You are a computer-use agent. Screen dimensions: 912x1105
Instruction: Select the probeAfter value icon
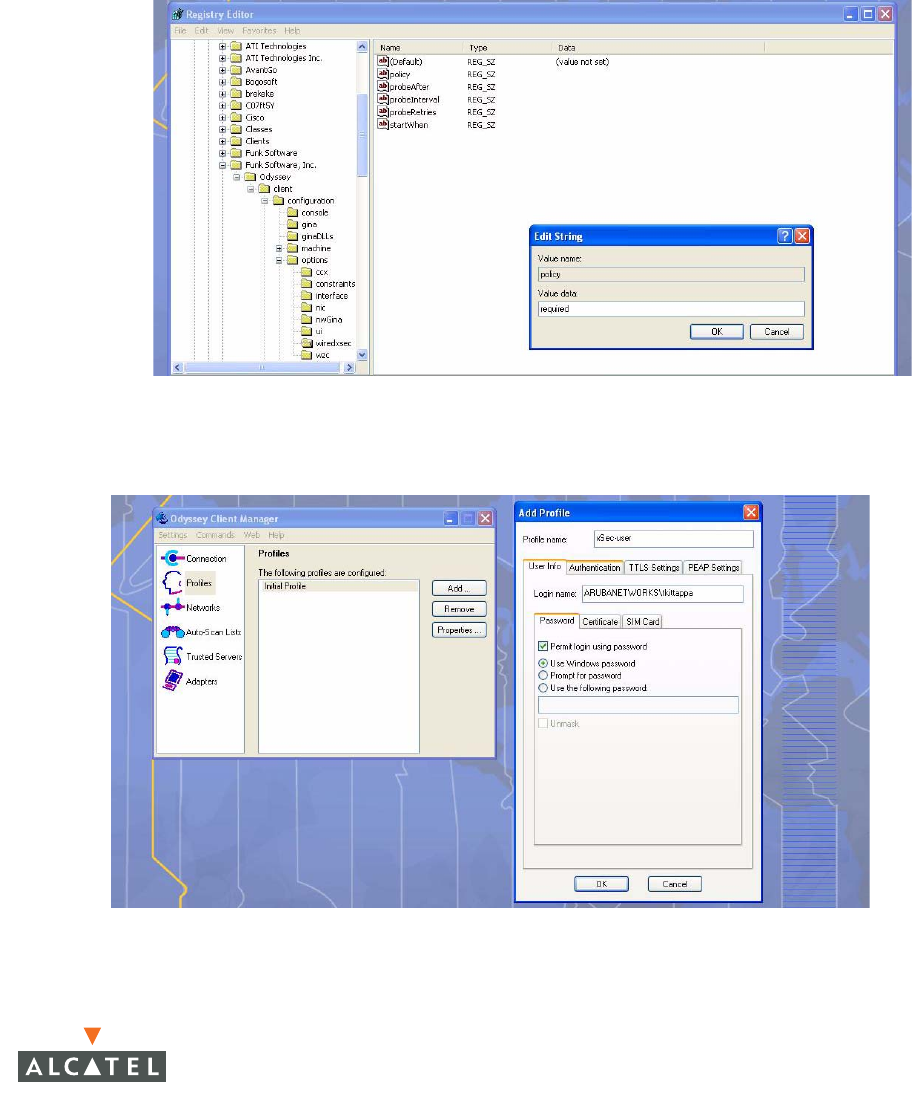[383, 87]
